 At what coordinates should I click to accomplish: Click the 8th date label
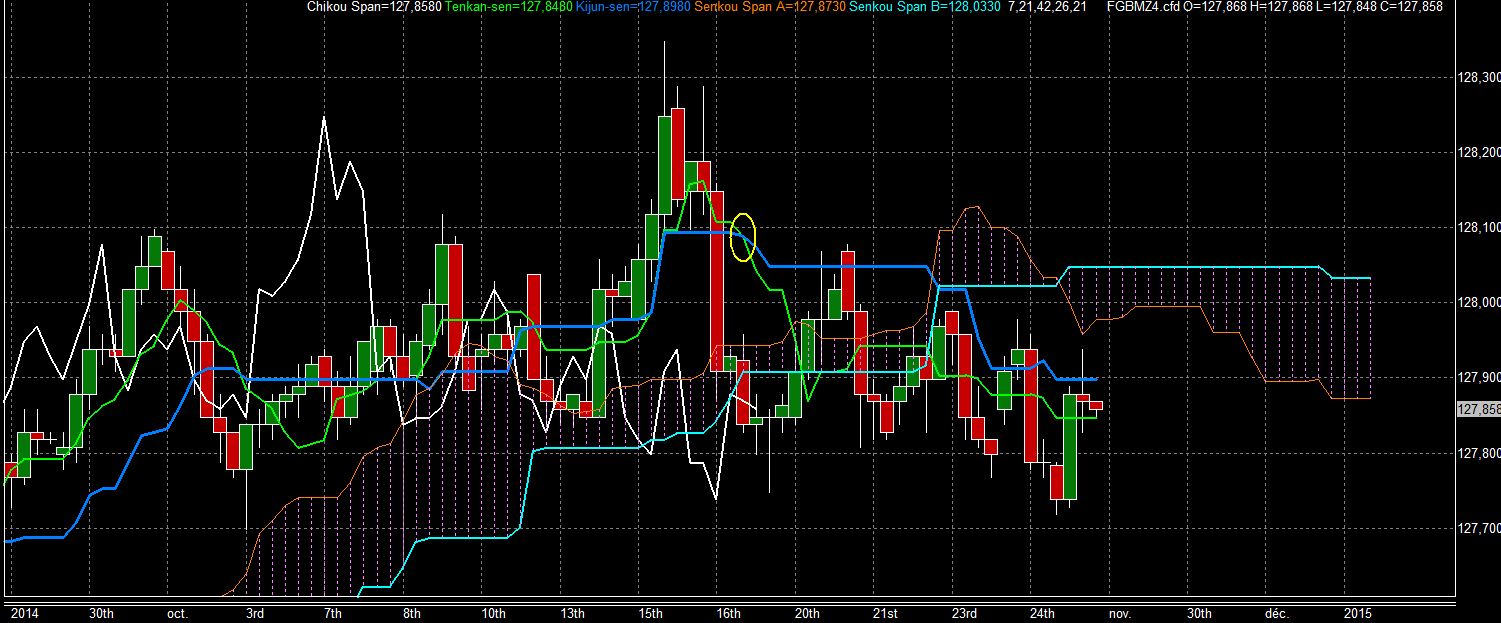coord(411,613)
